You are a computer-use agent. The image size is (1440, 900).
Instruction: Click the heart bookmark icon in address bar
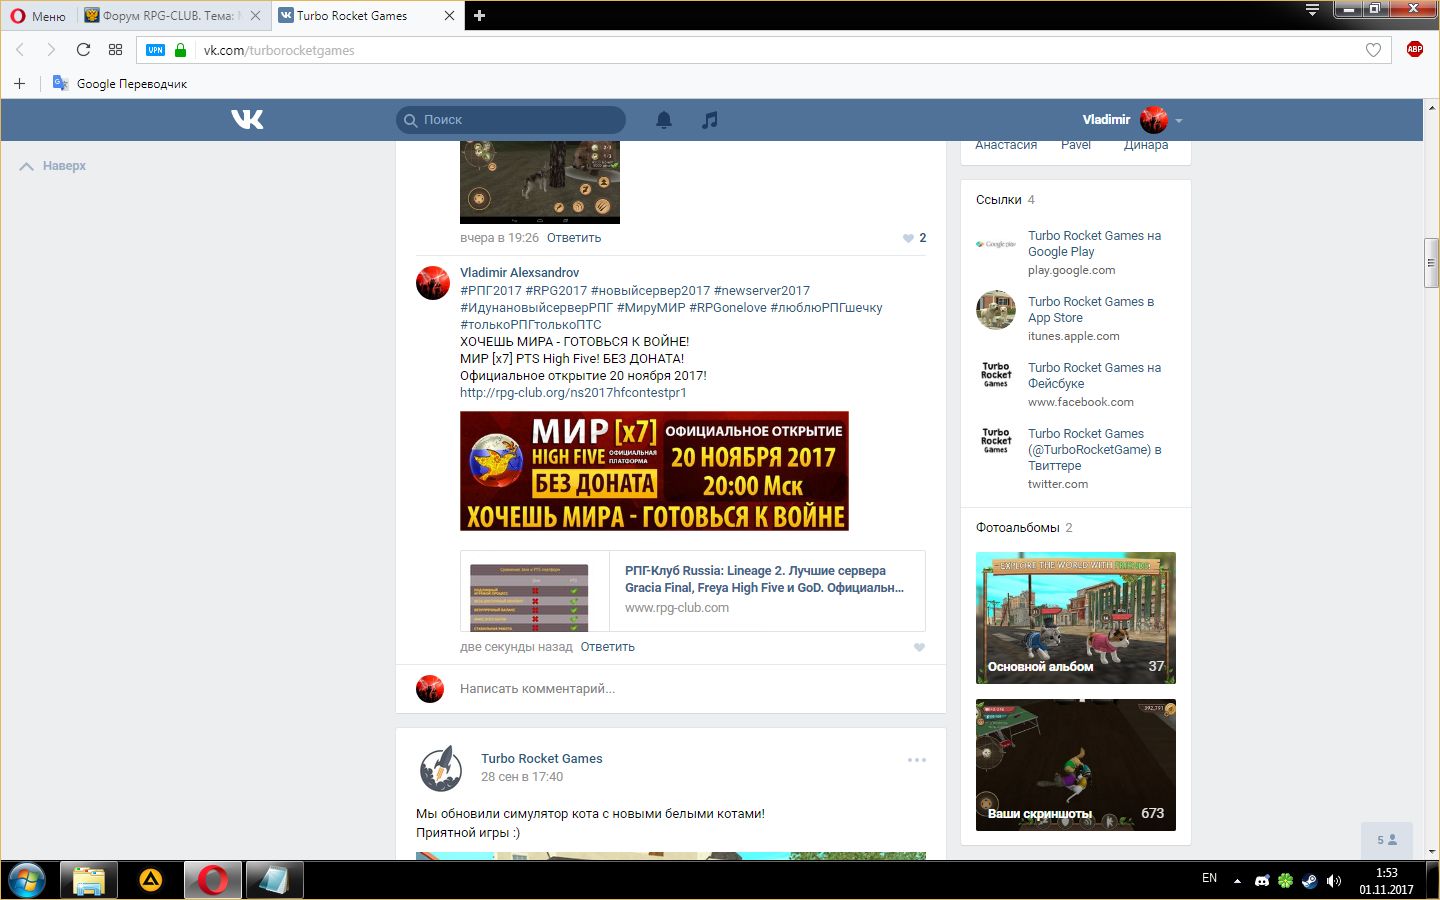pyautogui.click(x=1373, y=50)
